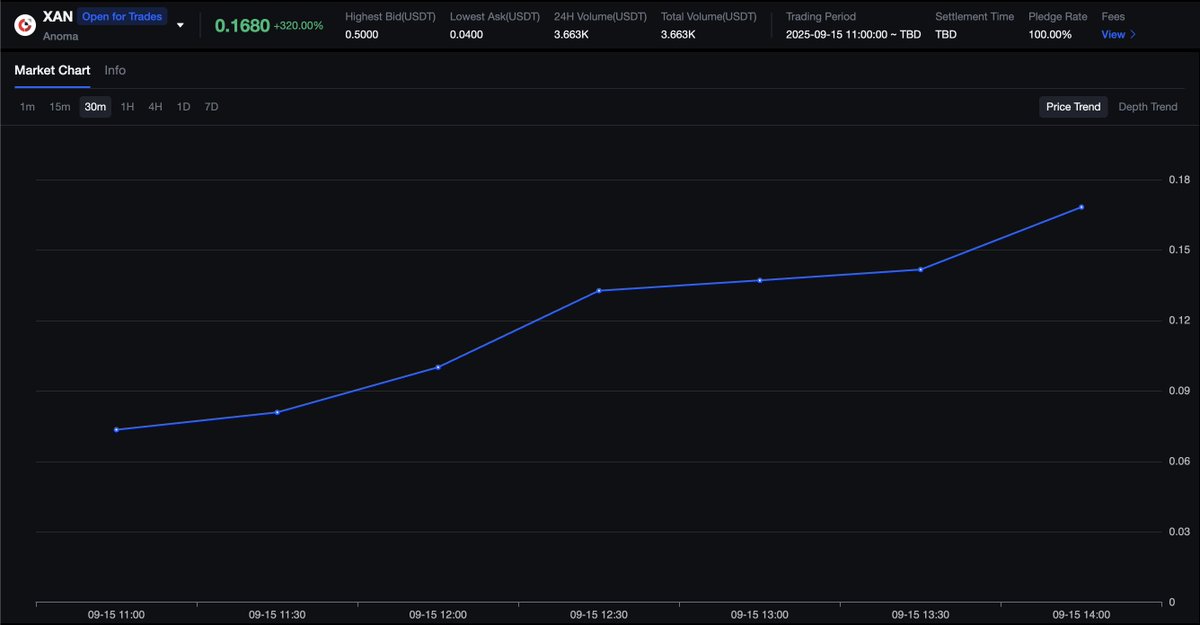Click the Open for Trades badge
The width and height of the screenshot is (1200, 625).
coord(122,16)
